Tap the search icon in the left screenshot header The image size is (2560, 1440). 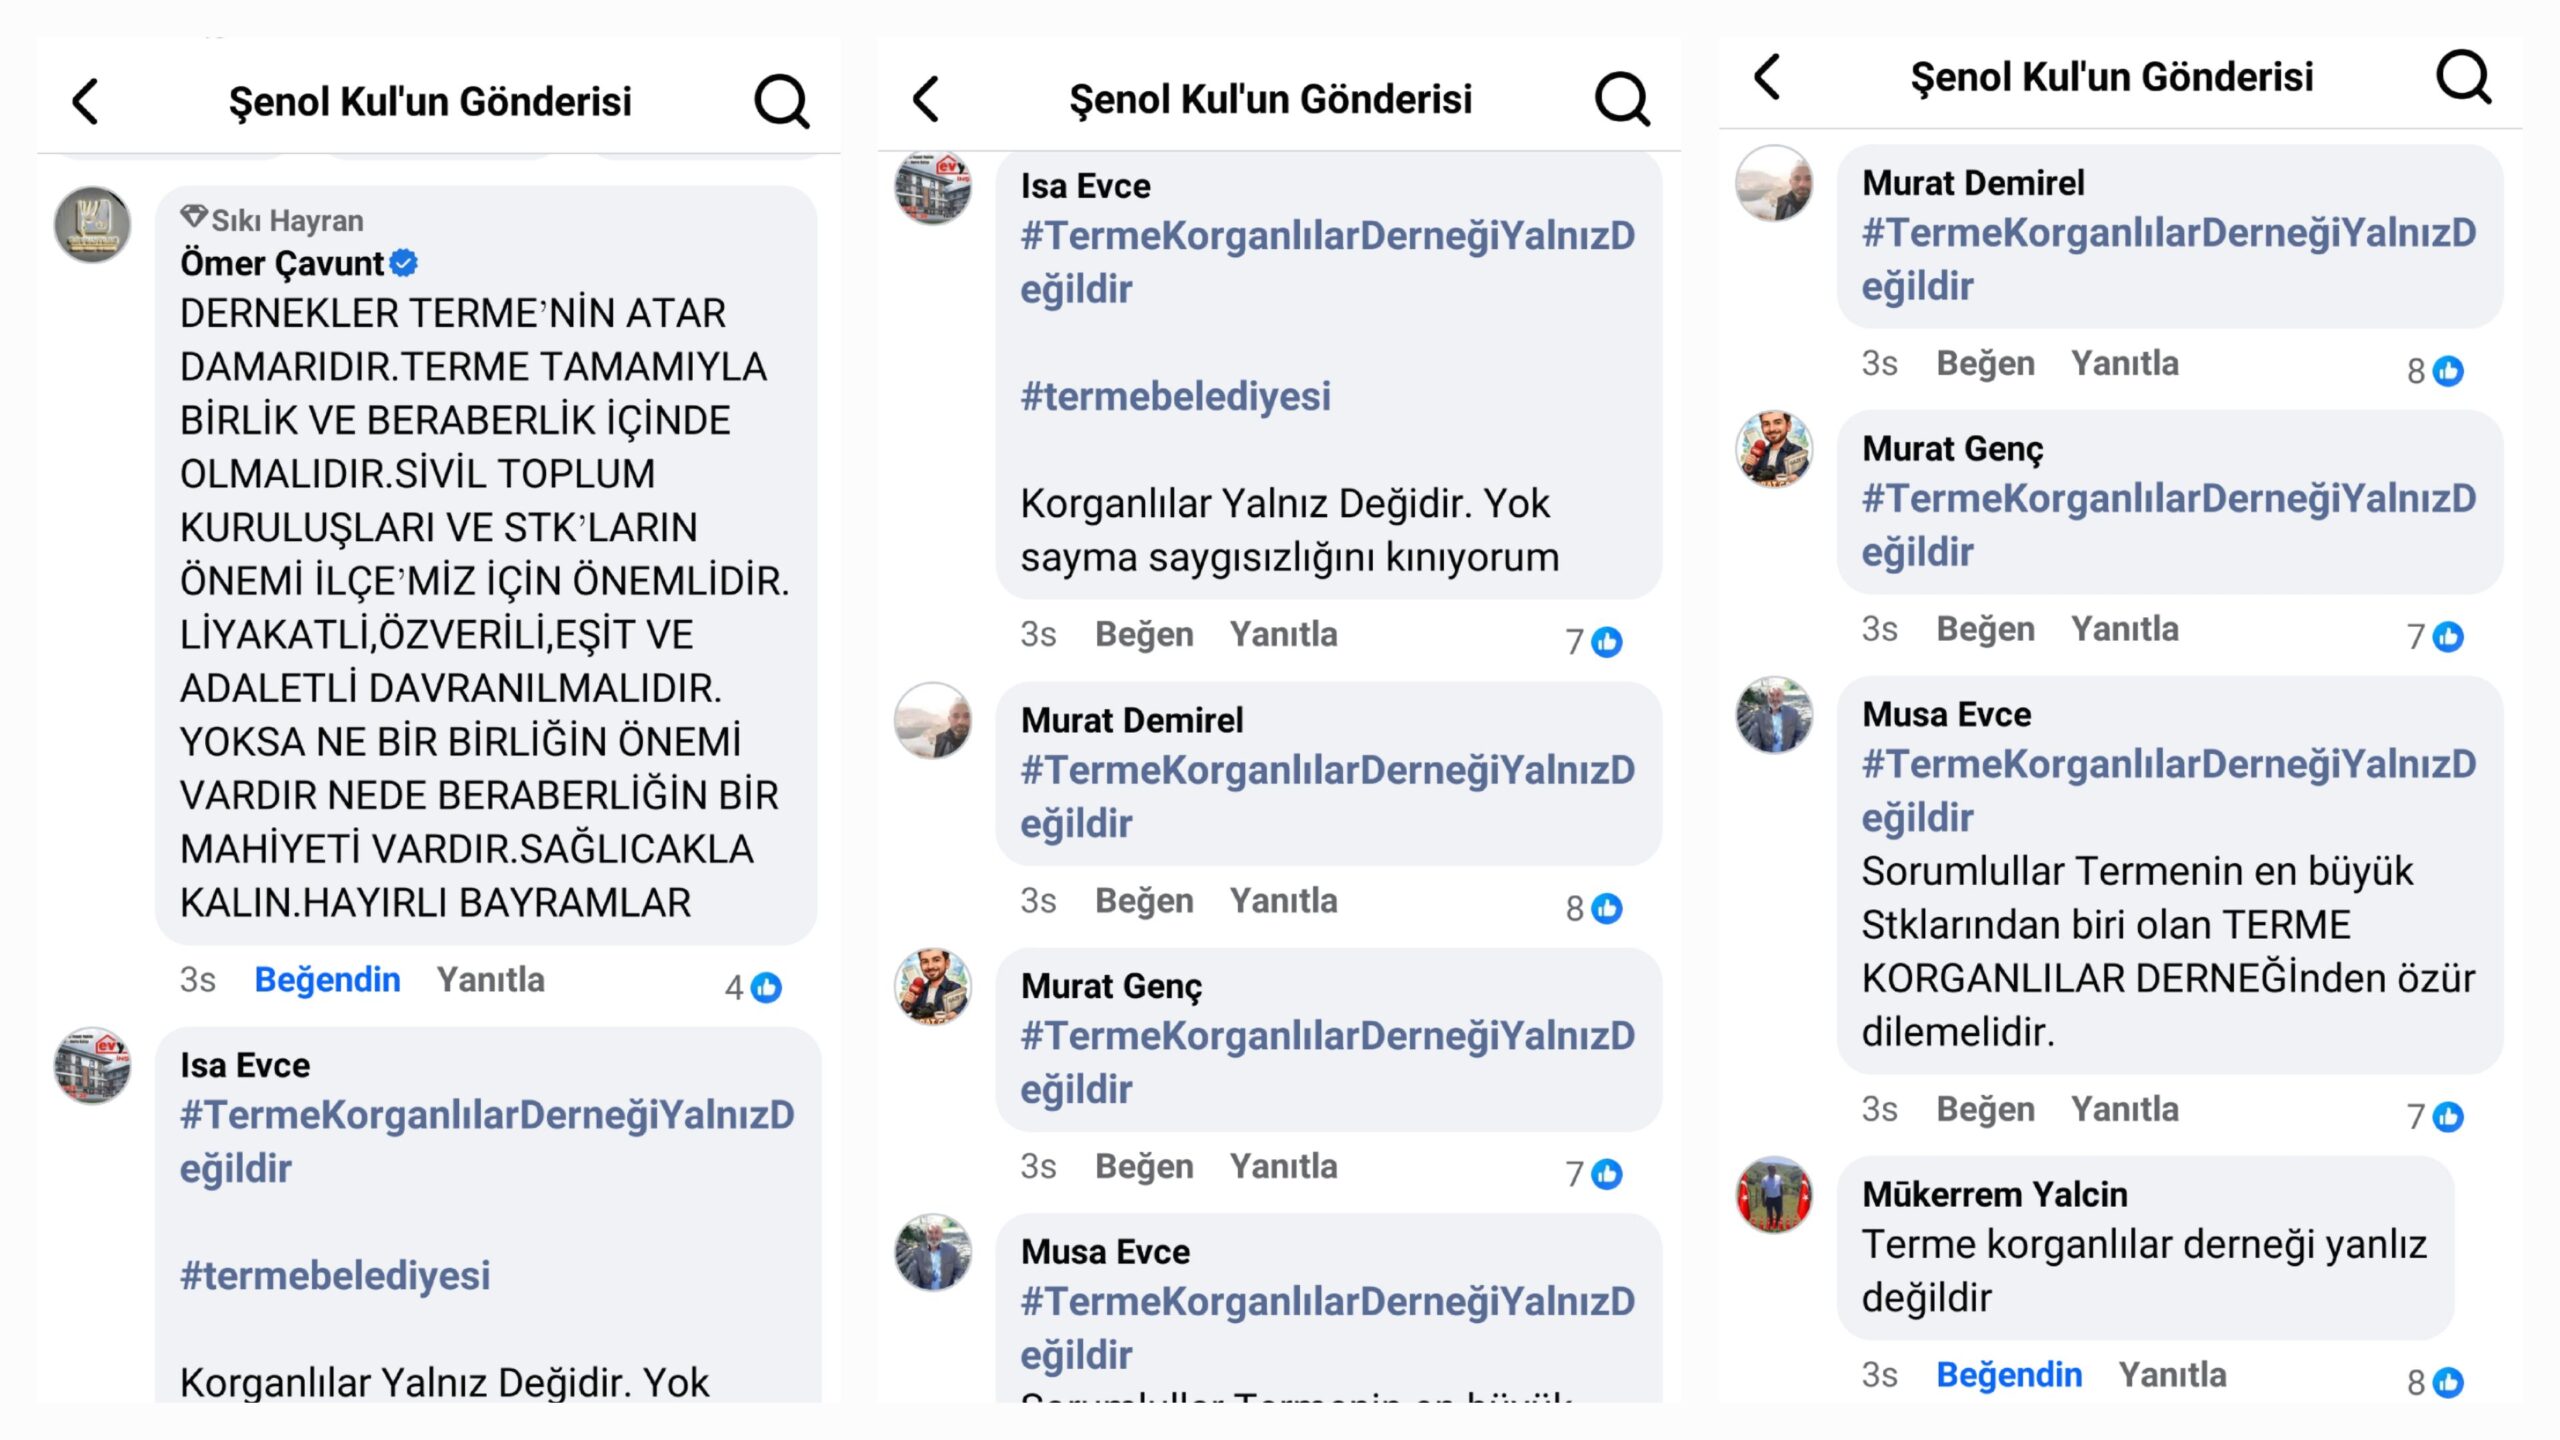click(781, 101)
